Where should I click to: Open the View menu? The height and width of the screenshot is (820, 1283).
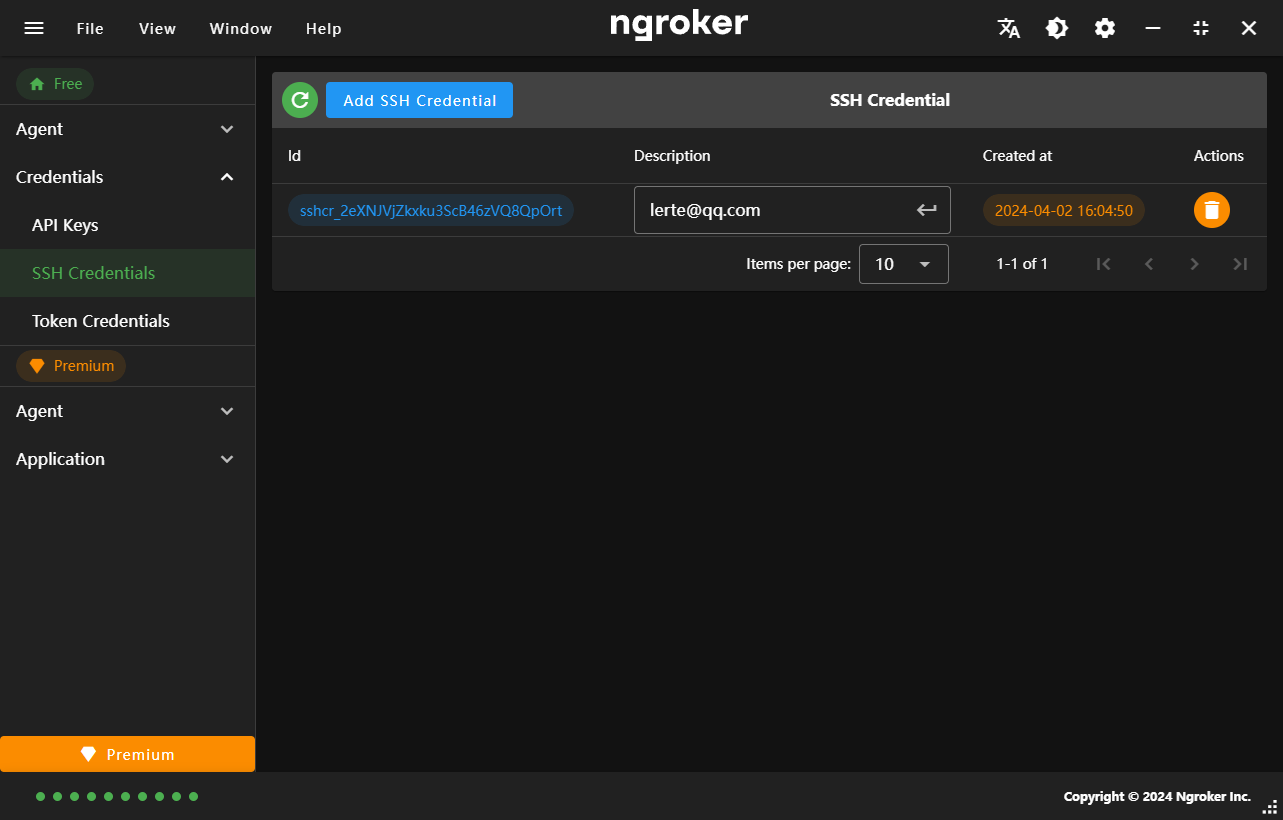(157, 28)
